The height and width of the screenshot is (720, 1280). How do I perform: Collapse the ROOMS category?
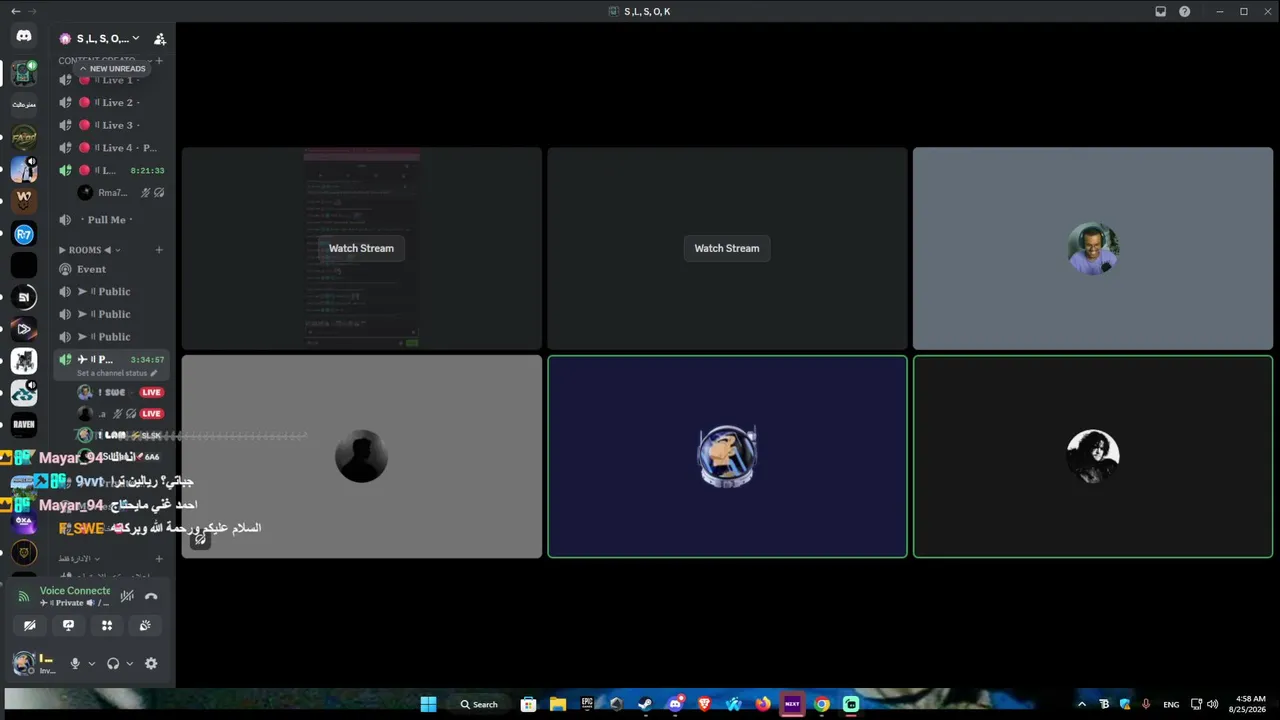(x=90, y=250)
